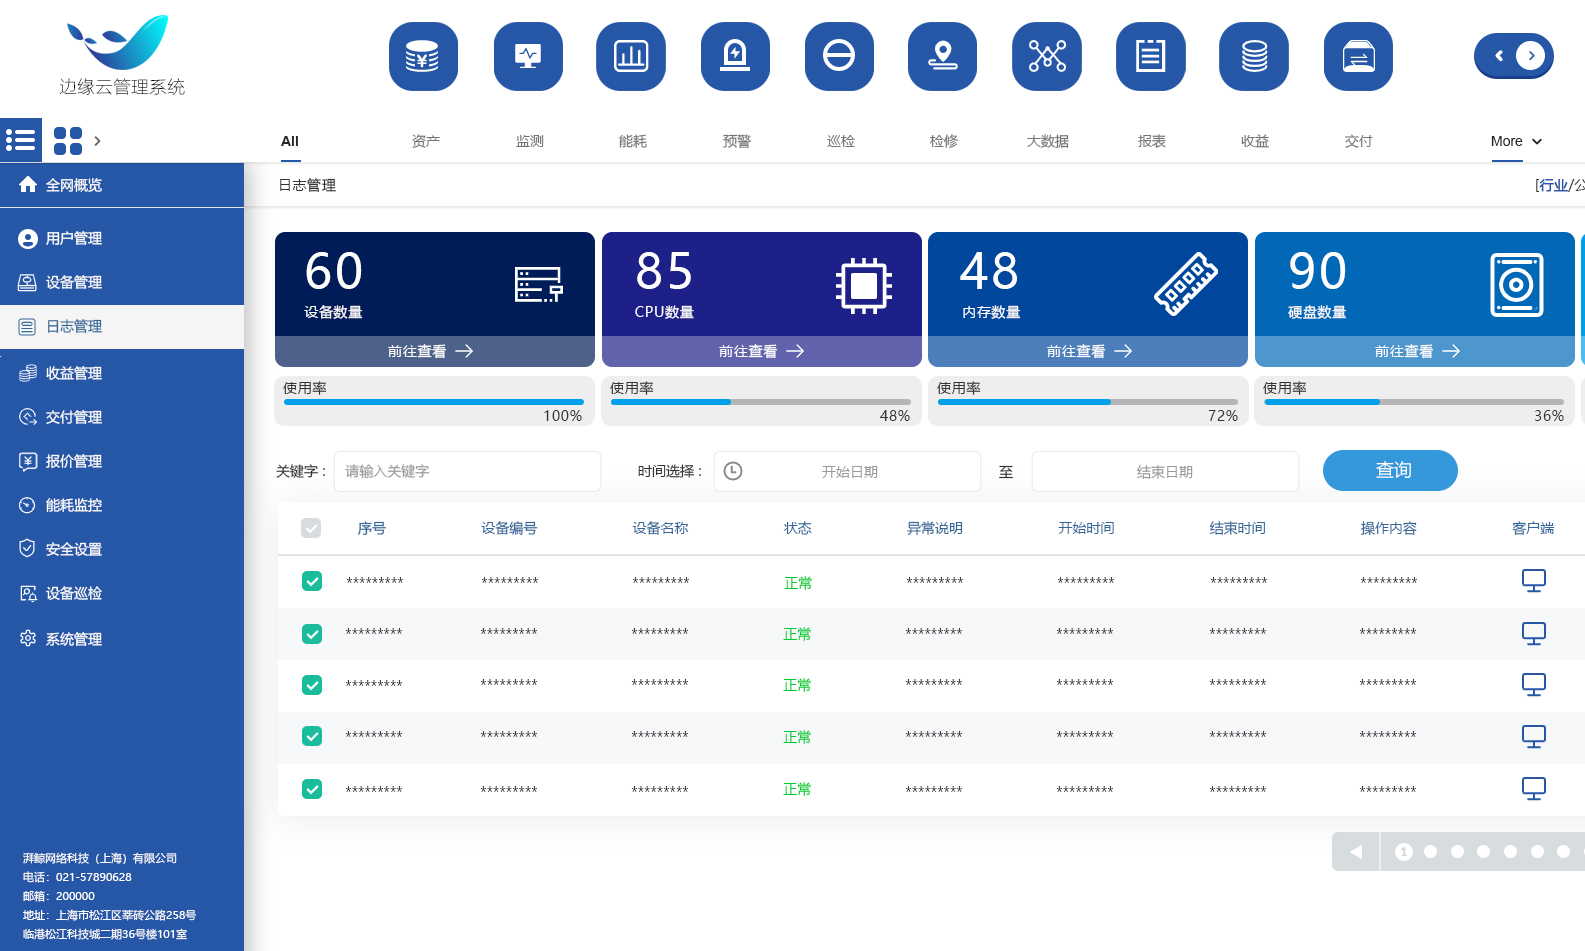This screenshot has height=951, width=1585.
Task: Toggle the previous/next icon carousel switch
Action: point(1514,56)
